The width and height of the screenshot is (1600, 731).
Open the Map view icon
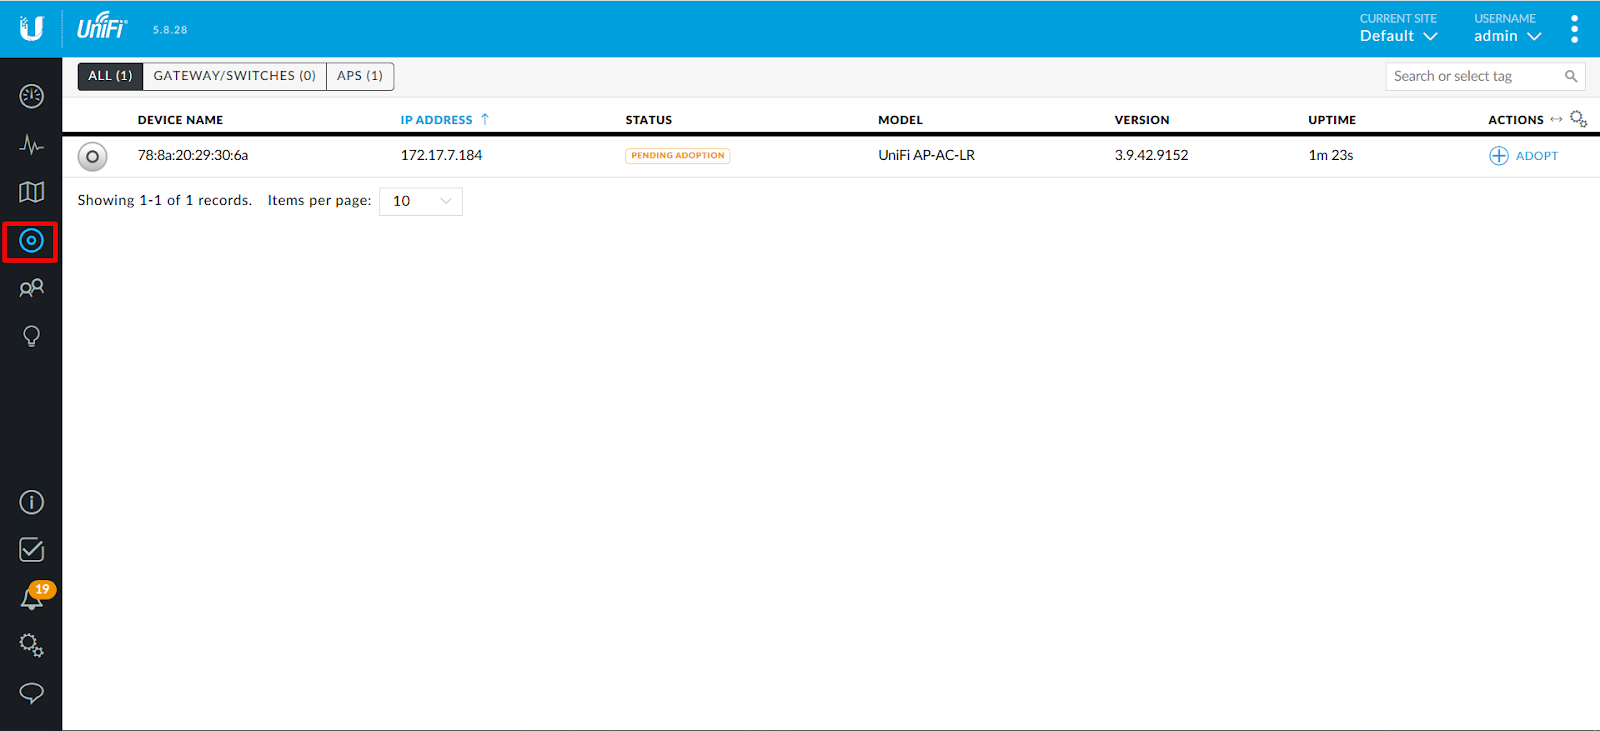click(x=31, y=192)
